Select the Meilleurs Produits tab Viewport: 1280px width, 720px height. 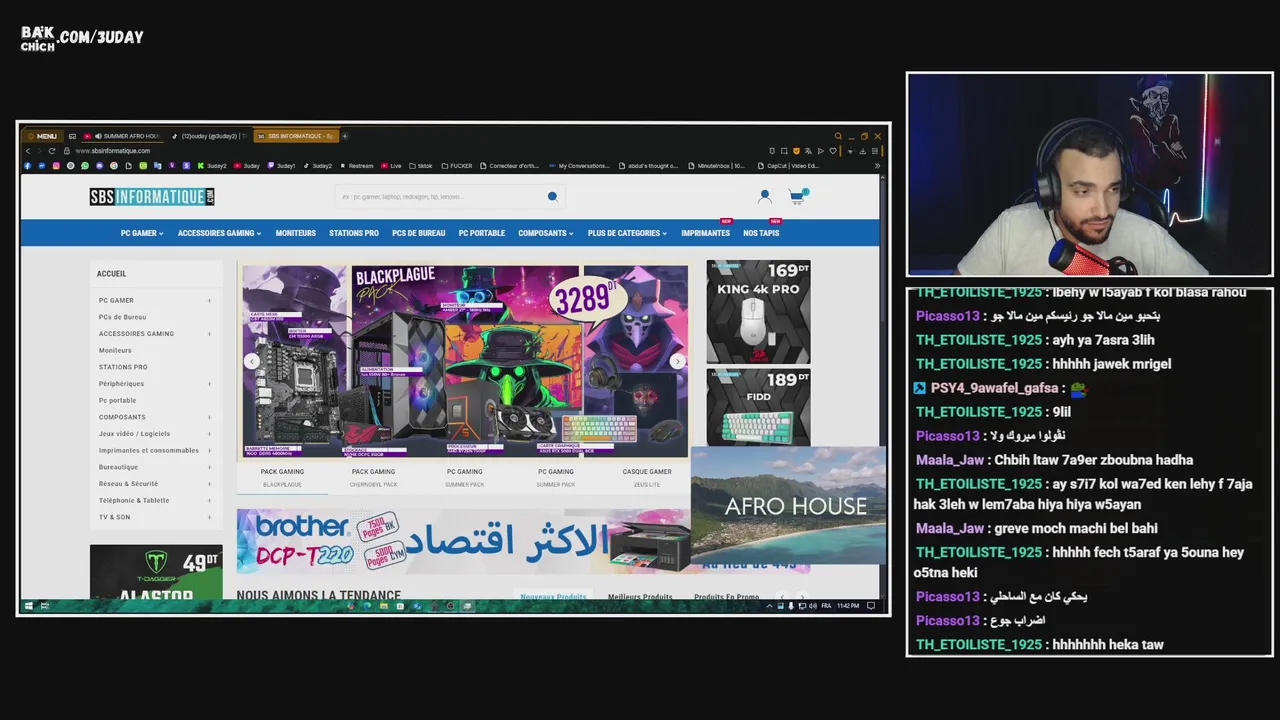(640, 597)
